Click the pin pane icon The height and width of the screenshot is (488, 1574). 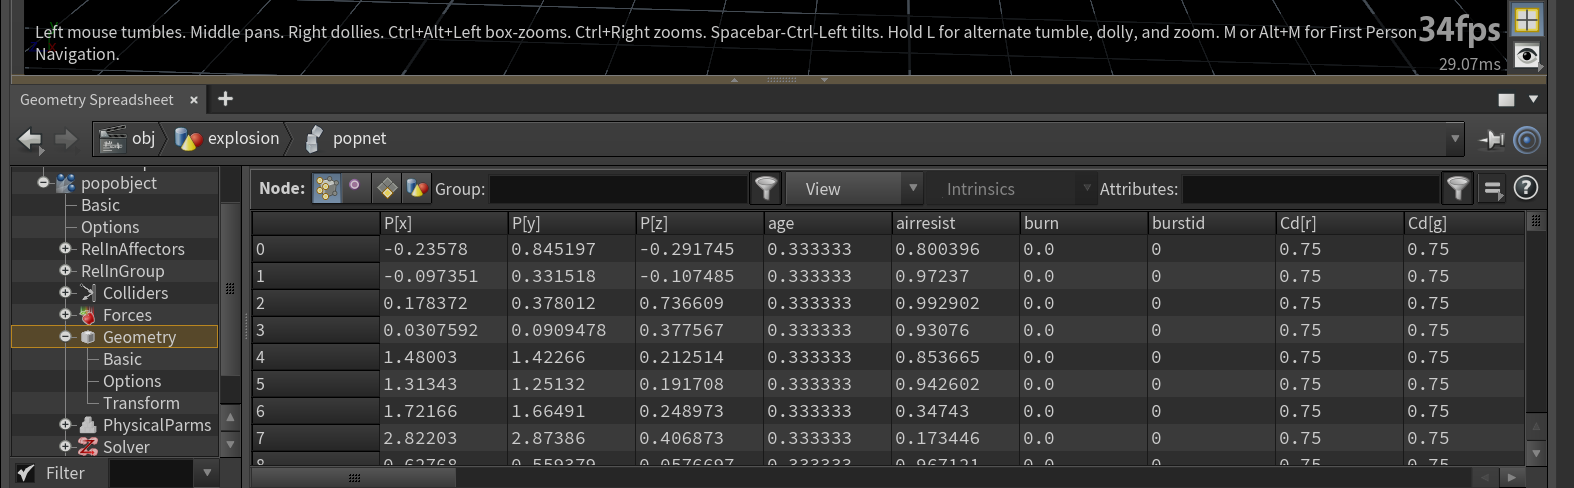tap(1492, 140)
